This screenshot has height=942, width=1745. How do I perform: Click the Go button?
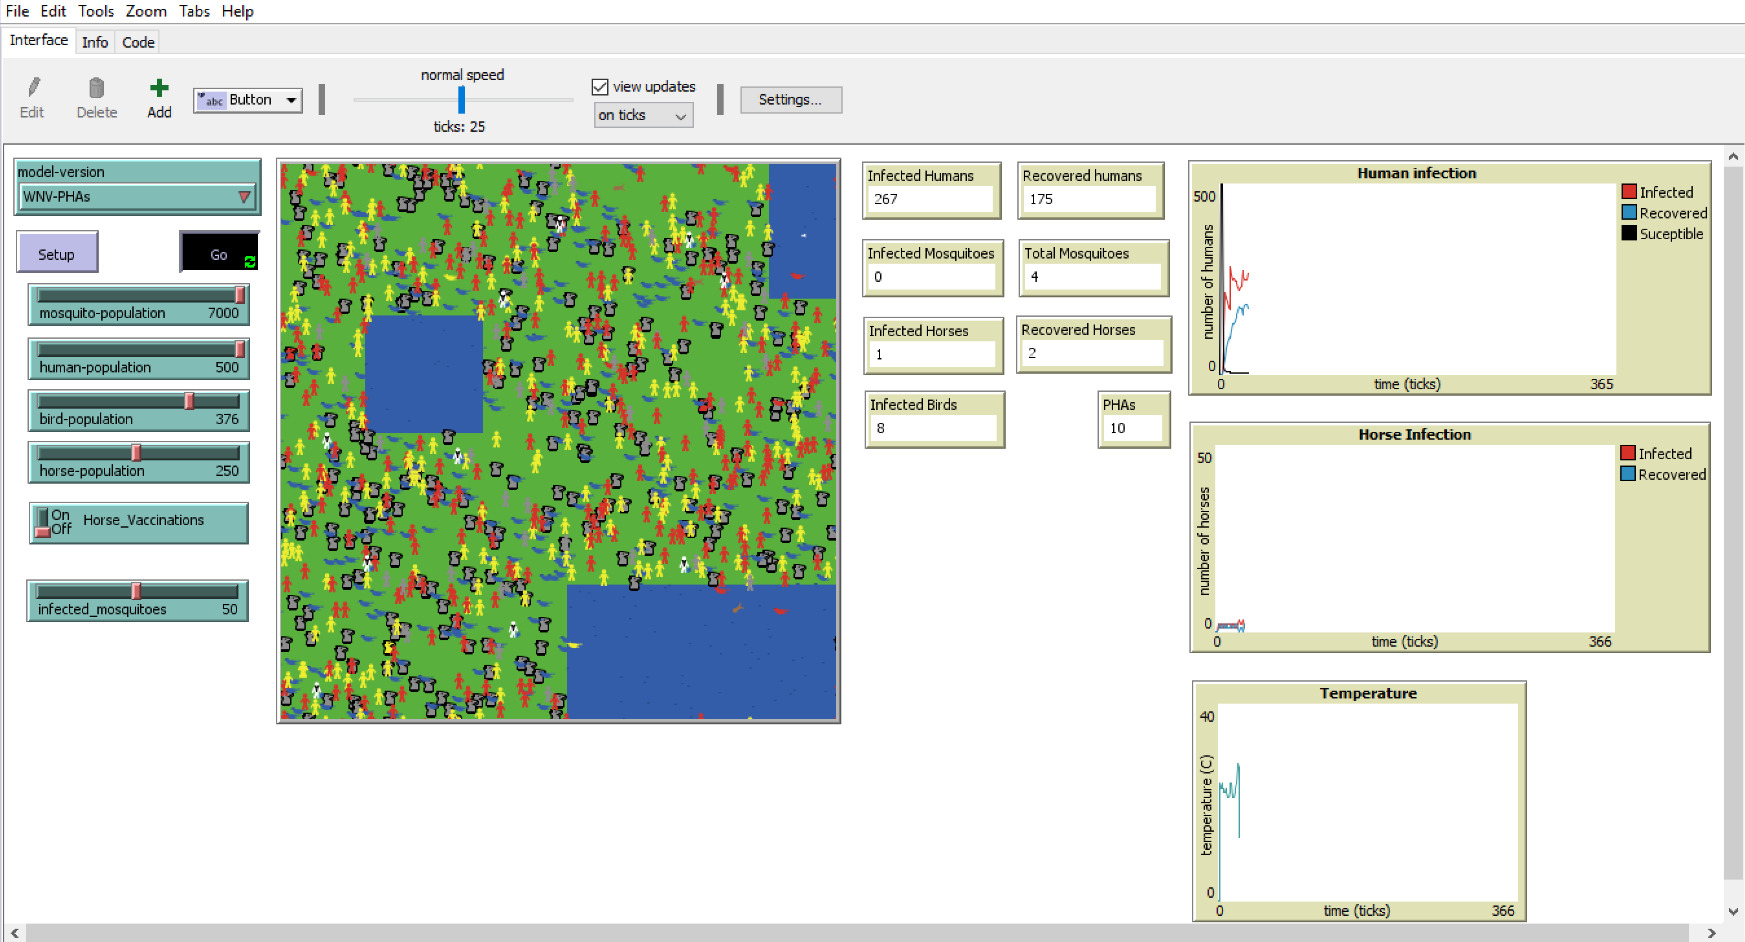tap(219, 252)
